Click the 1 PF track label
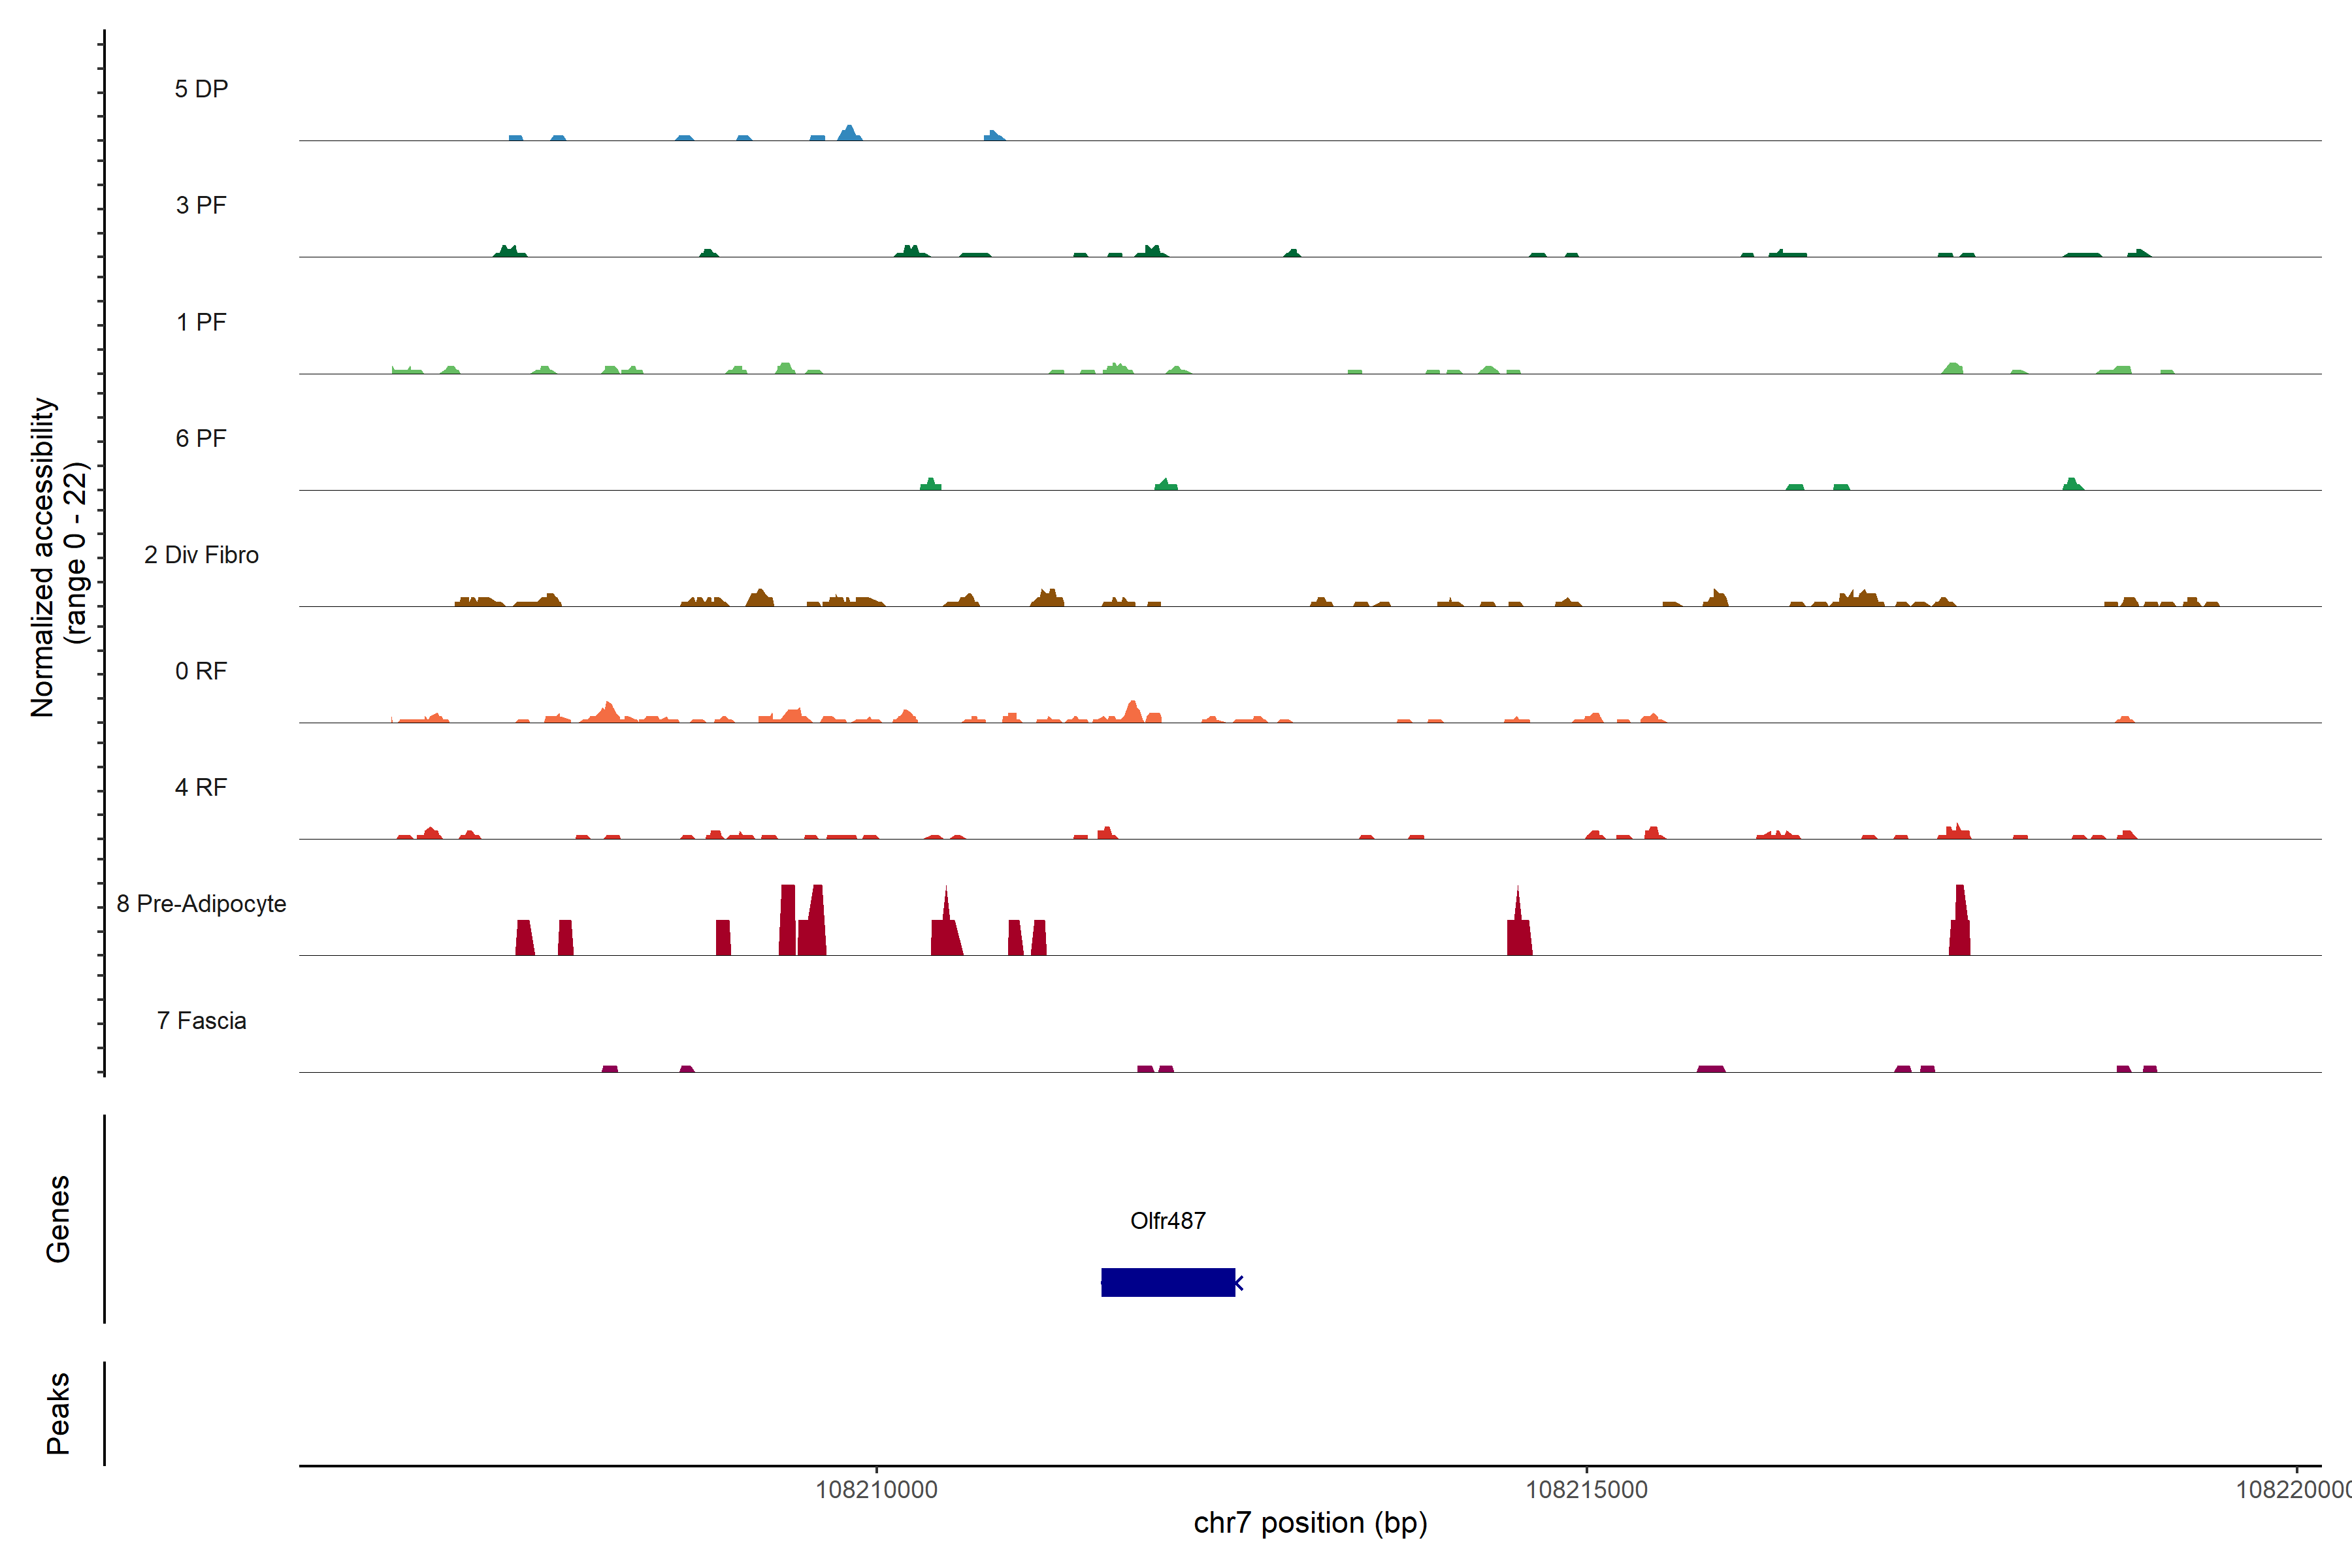Screen dimensions: 2352x1568 pyautogui.click(x=201, y=322)
